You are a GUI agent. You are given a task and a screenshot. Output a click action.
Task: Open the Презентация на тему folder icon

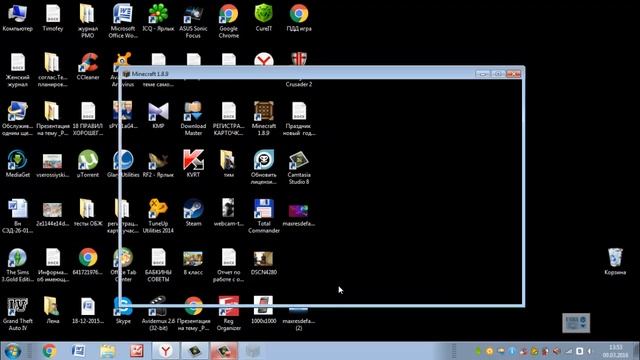pos(53,118)
